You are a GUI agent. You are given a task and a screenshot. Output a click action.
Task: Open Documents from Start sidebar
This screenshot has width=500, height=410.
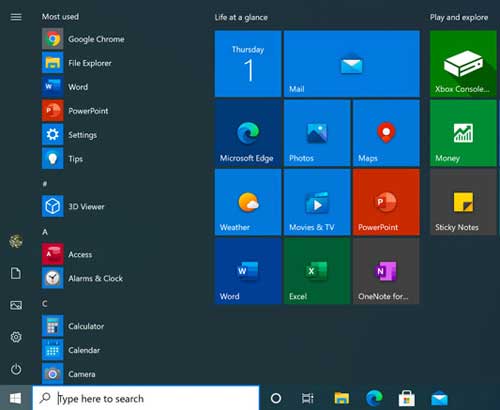(16, 273)
